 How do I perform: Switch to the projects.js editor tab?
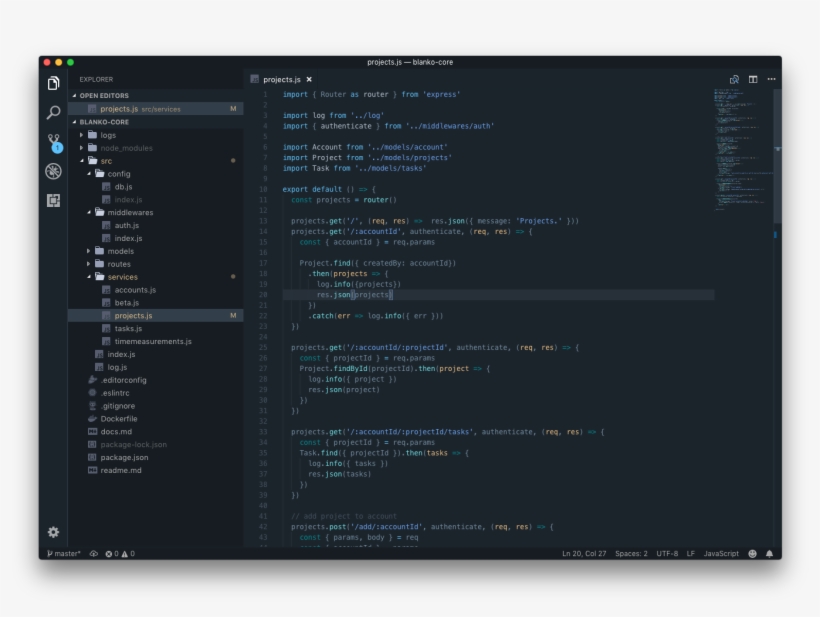click(x=283, y=77)
